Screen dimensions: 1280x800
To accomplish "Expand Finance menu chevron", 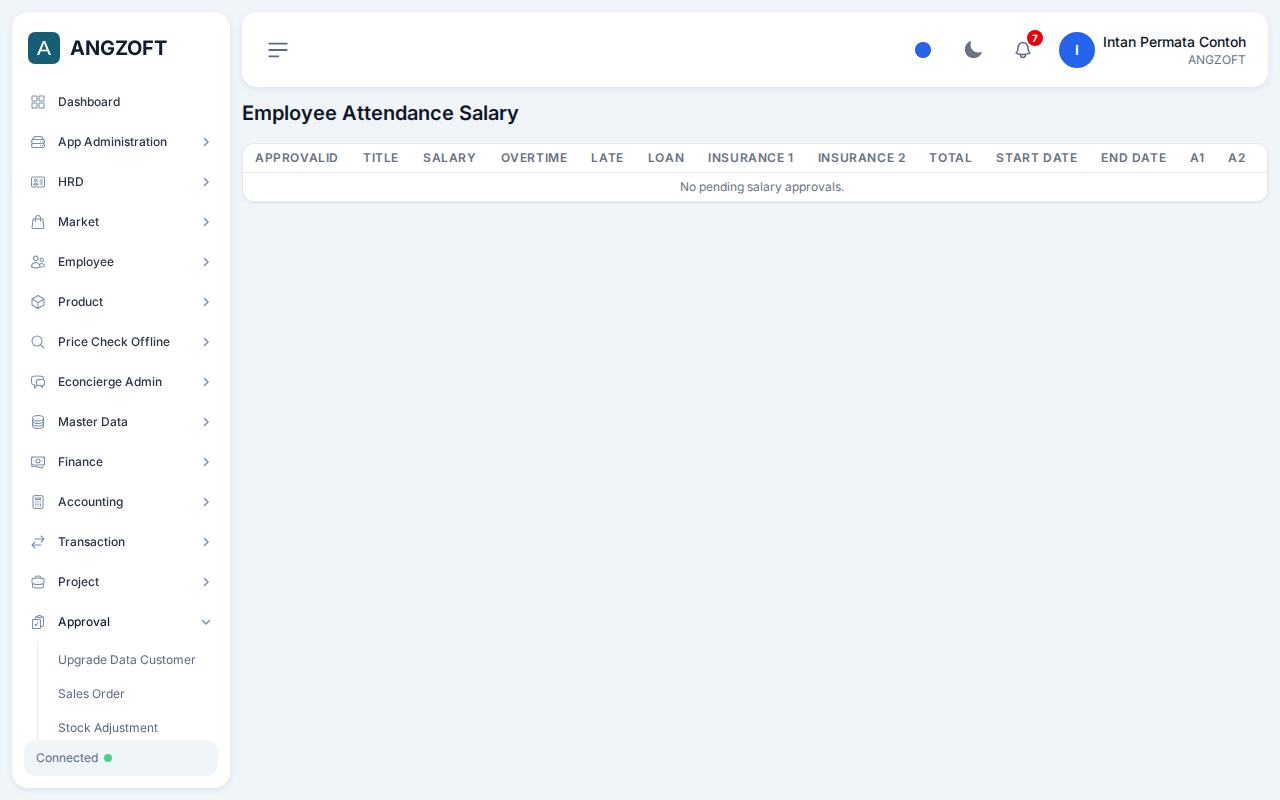I will click(206, 462).
